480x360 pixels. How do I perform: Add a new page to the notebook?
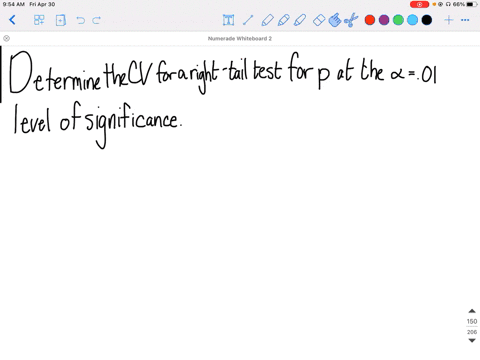[61, 20]
